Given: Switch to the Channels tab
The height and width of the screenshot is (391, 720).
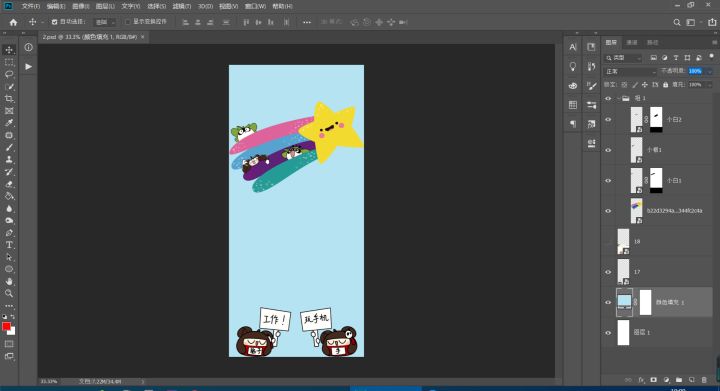Looking at the screenshot, I should 632,43.
